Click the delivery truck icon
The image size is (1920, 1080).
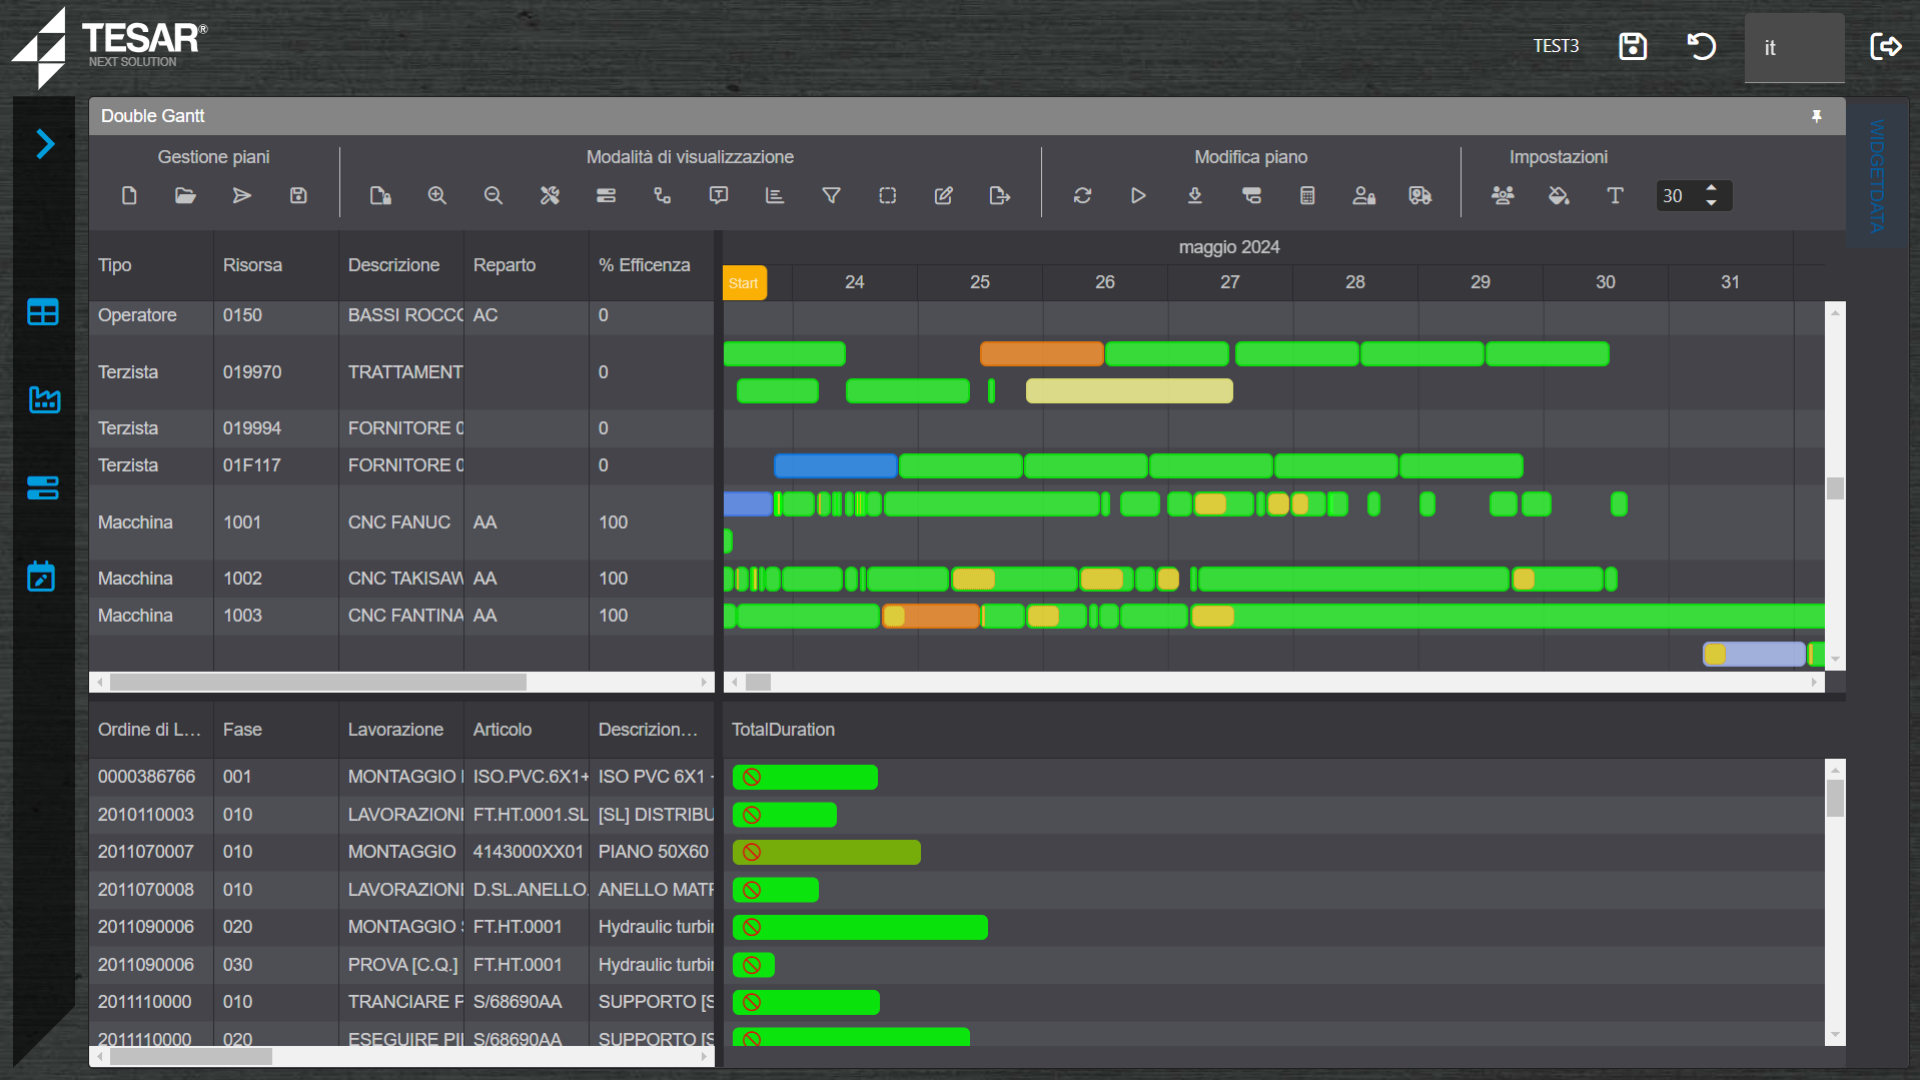coord(1420,196)
